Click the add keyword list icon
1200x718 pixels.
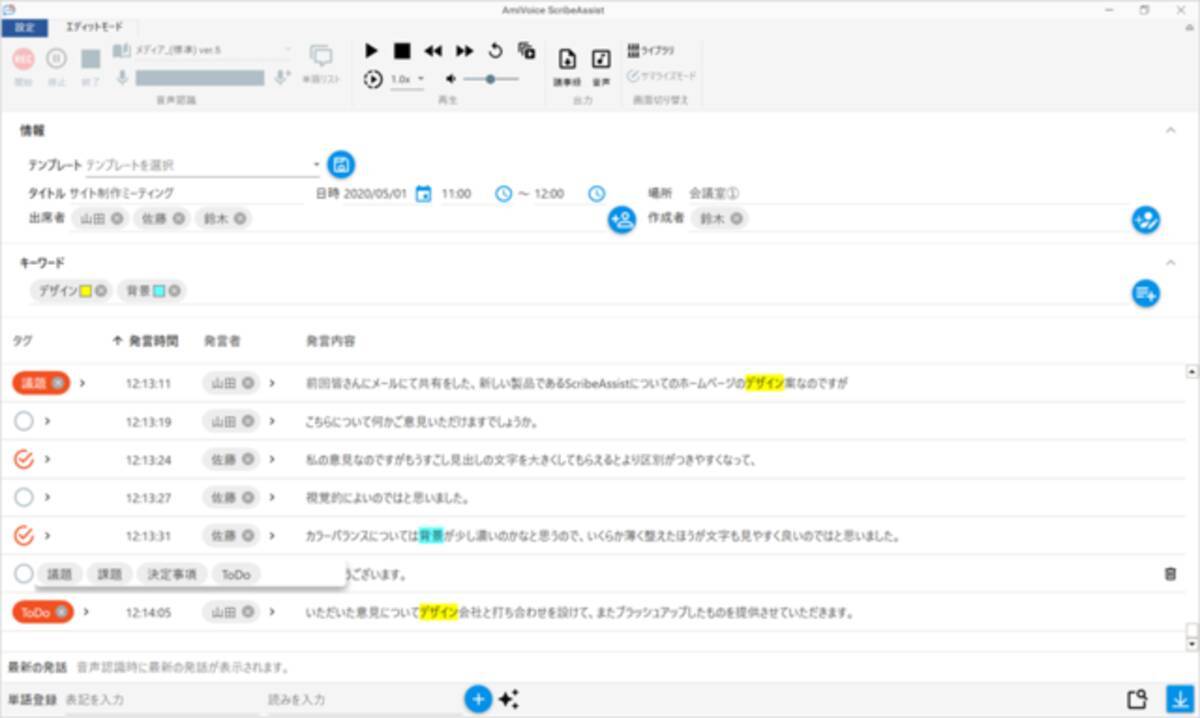[x=1145, y=293]
